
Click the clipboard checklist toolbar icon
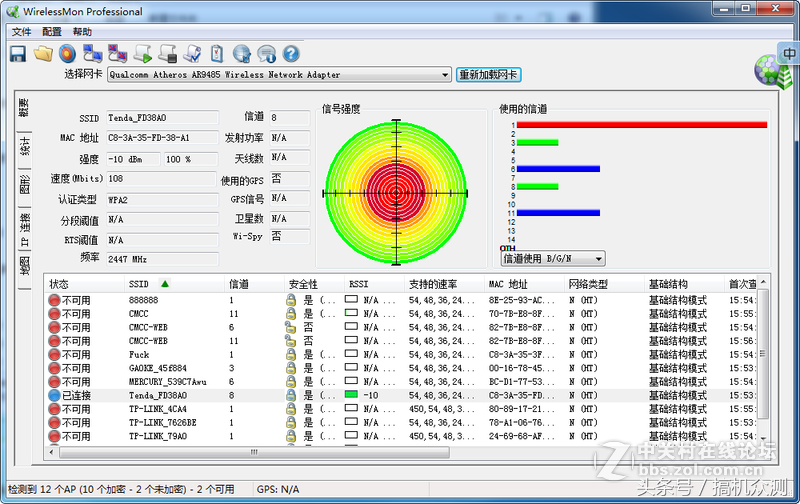217,54
